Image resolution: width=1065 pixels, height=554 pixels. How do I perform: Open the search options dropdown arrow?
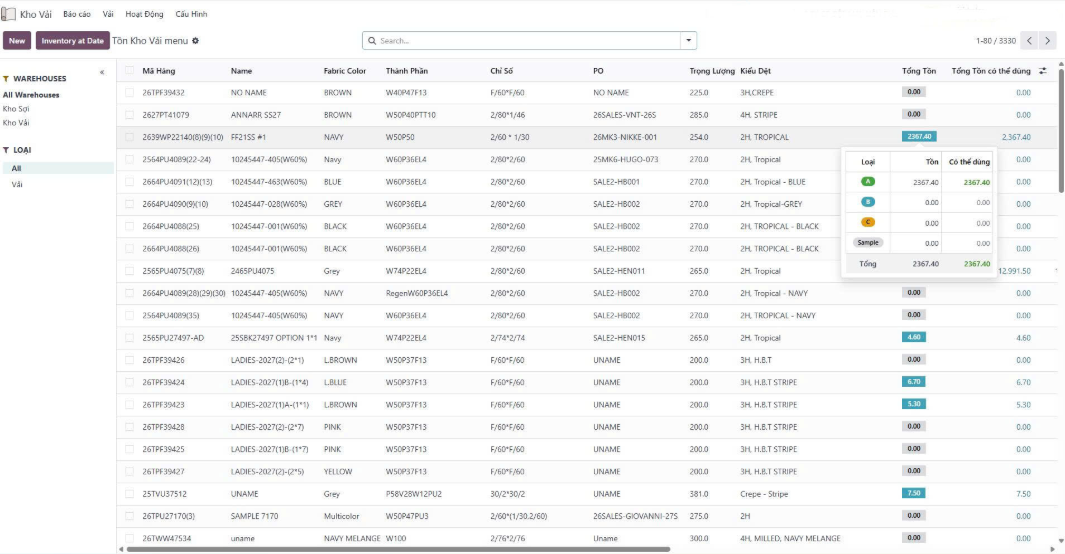pyautogui.click(x=688, y=41)
